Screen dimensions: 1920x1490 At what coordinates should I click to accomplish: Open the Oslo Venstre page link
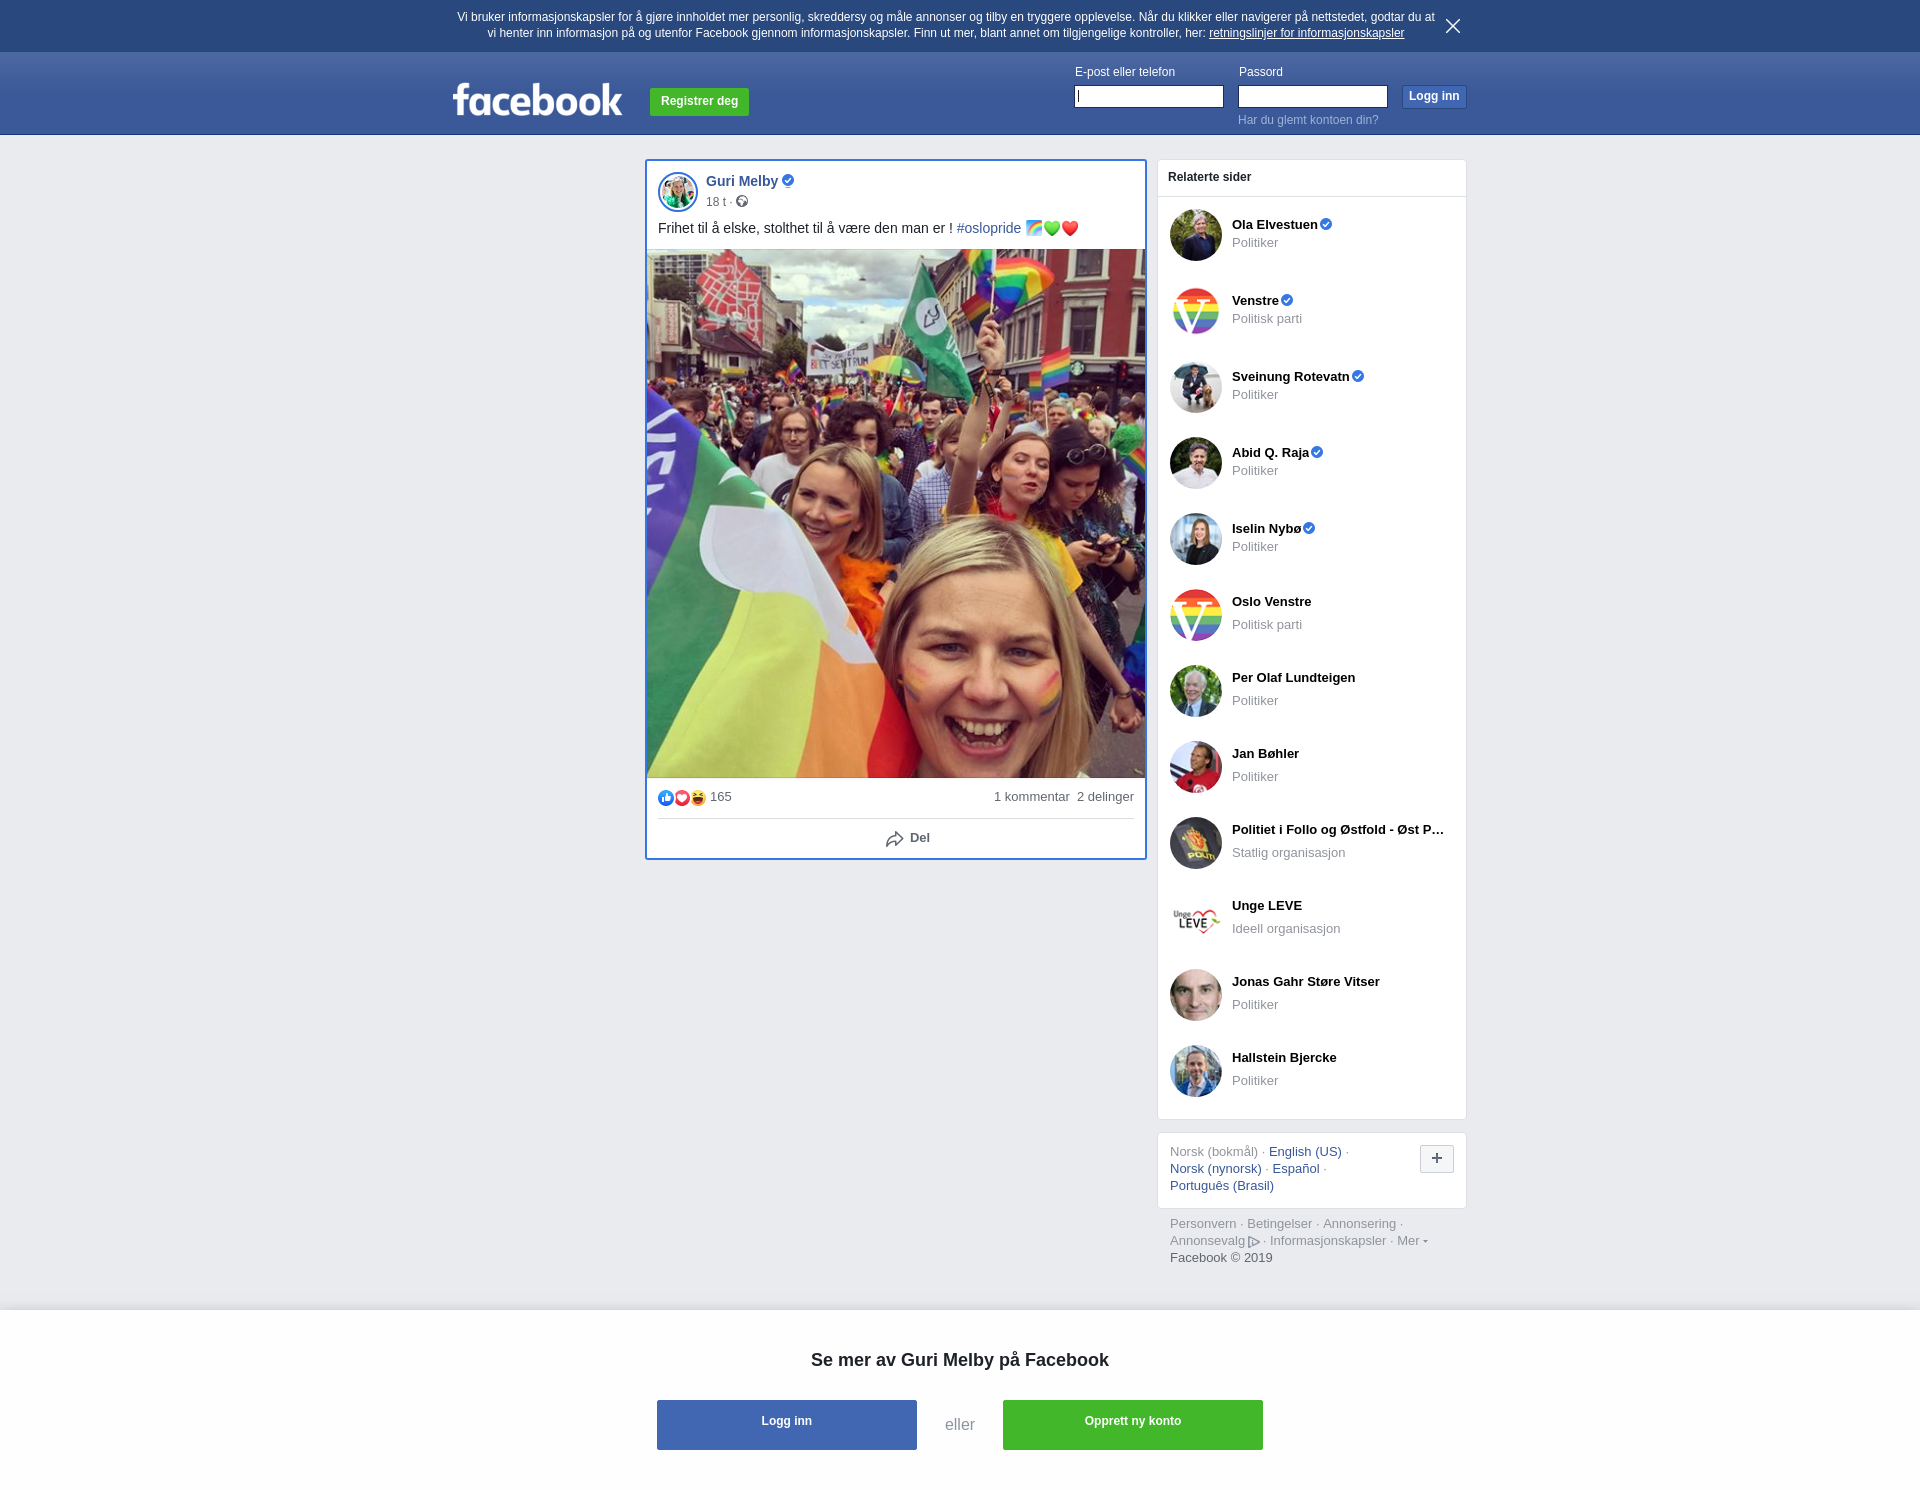tap(1271, 602)
